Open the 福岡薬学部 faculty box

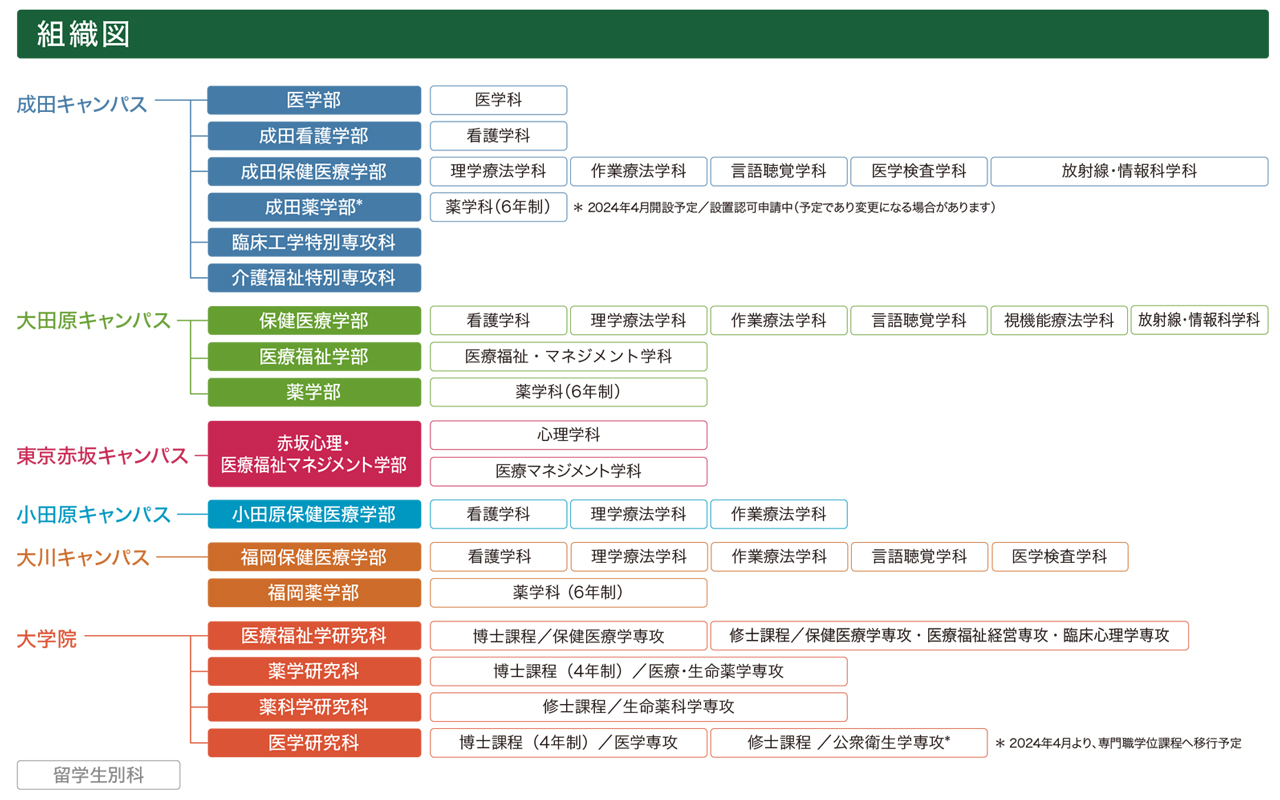click(314, 593)
